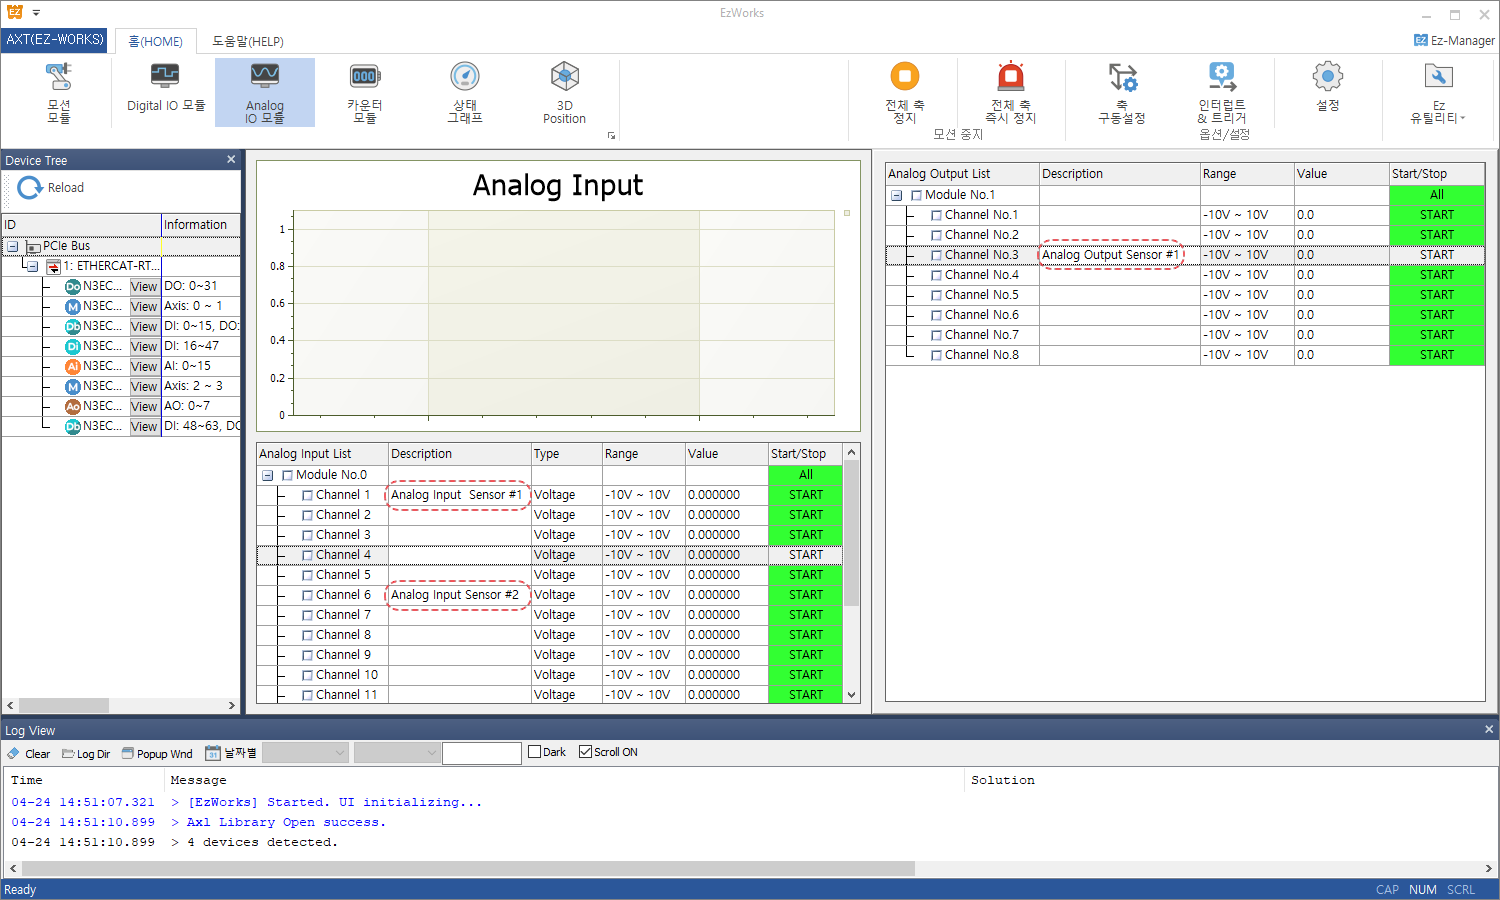This screenshot has height=900, width=1500.
Task: Check the analog input Channel 10 checkbox
Action: tap(307, 675)
